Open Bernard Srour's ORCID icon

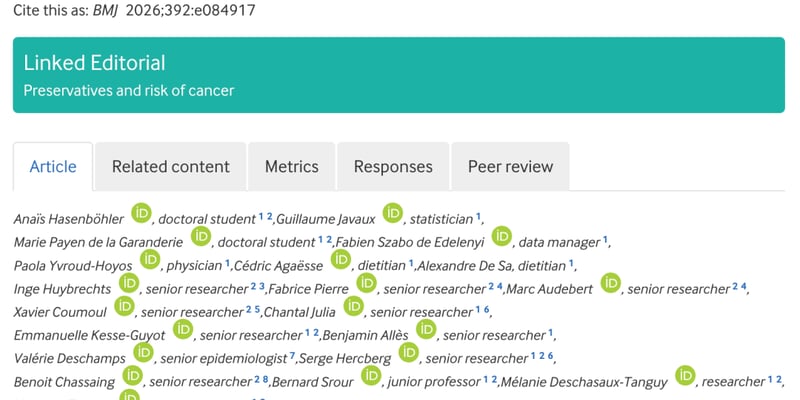tap(372, 377)
